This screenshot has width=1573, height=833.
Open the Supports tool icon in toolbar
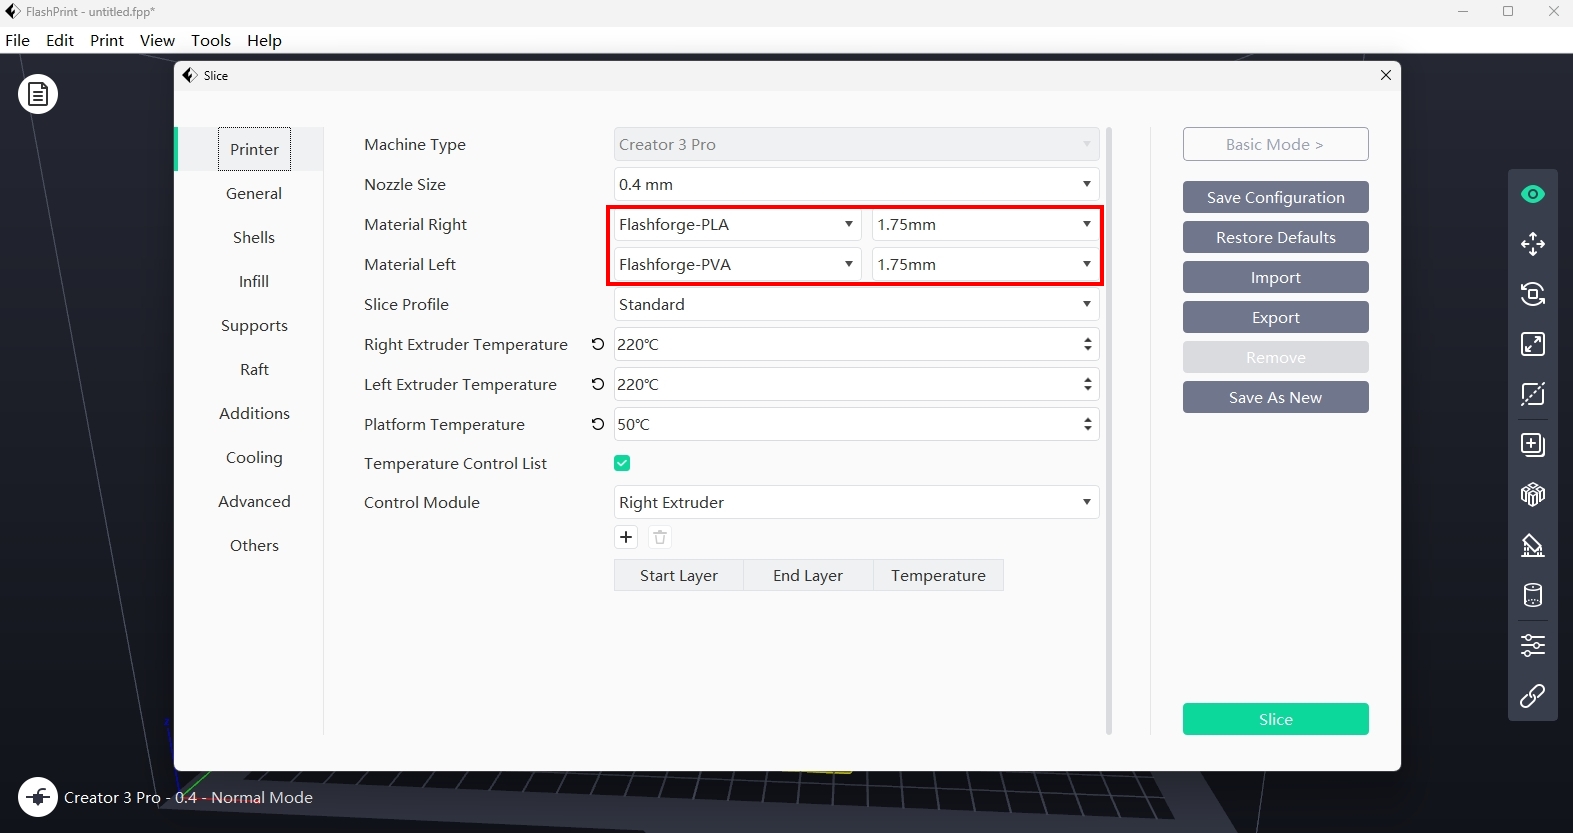1532,545
